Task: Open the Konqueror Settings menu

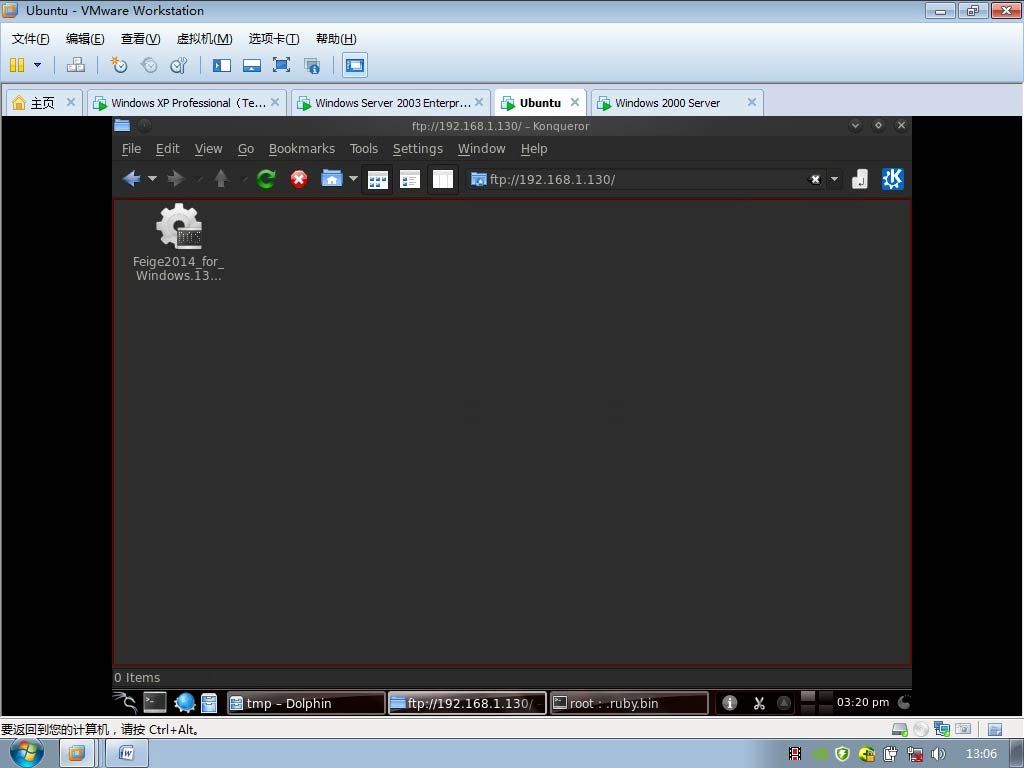Action: point(418,149)
